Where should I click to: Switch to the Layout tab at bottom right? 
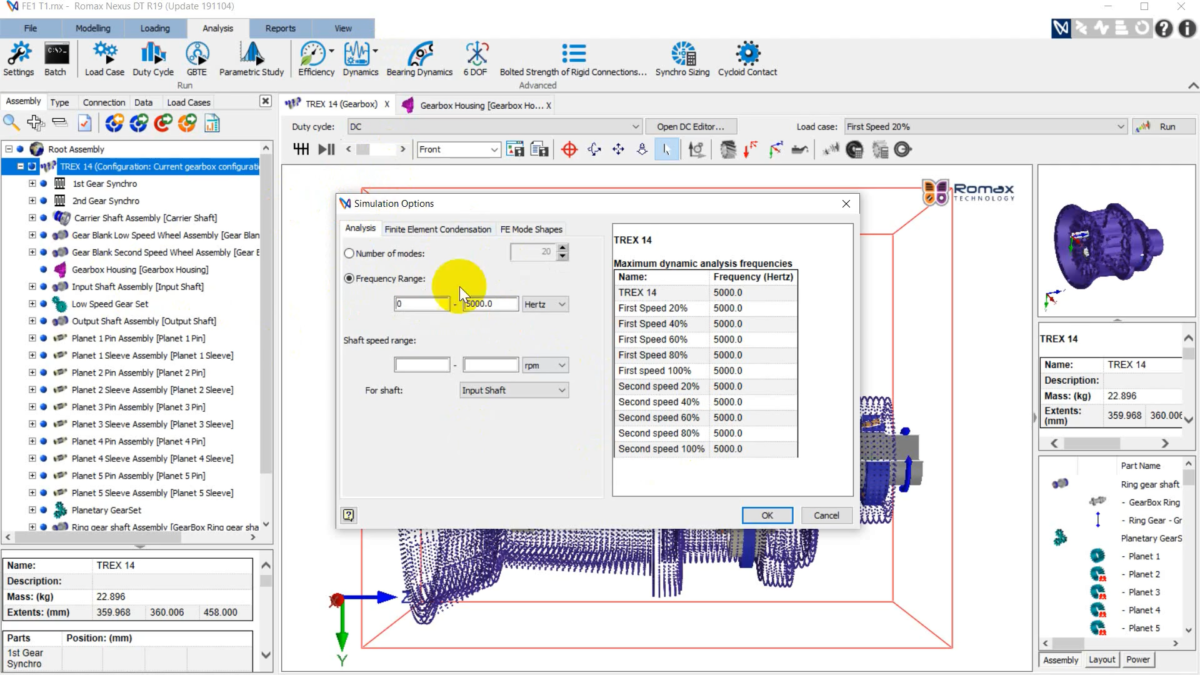pyautogui.click(x=1102, y=660)
